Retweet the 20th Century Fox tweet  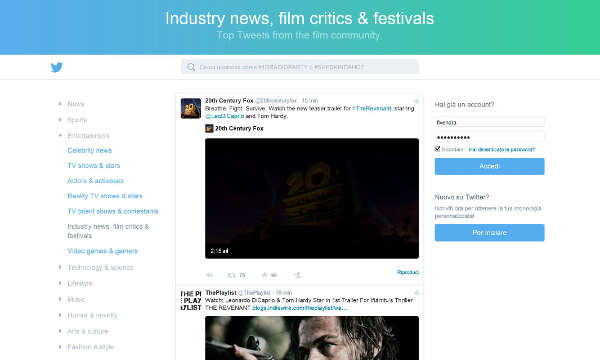(232, 275)
